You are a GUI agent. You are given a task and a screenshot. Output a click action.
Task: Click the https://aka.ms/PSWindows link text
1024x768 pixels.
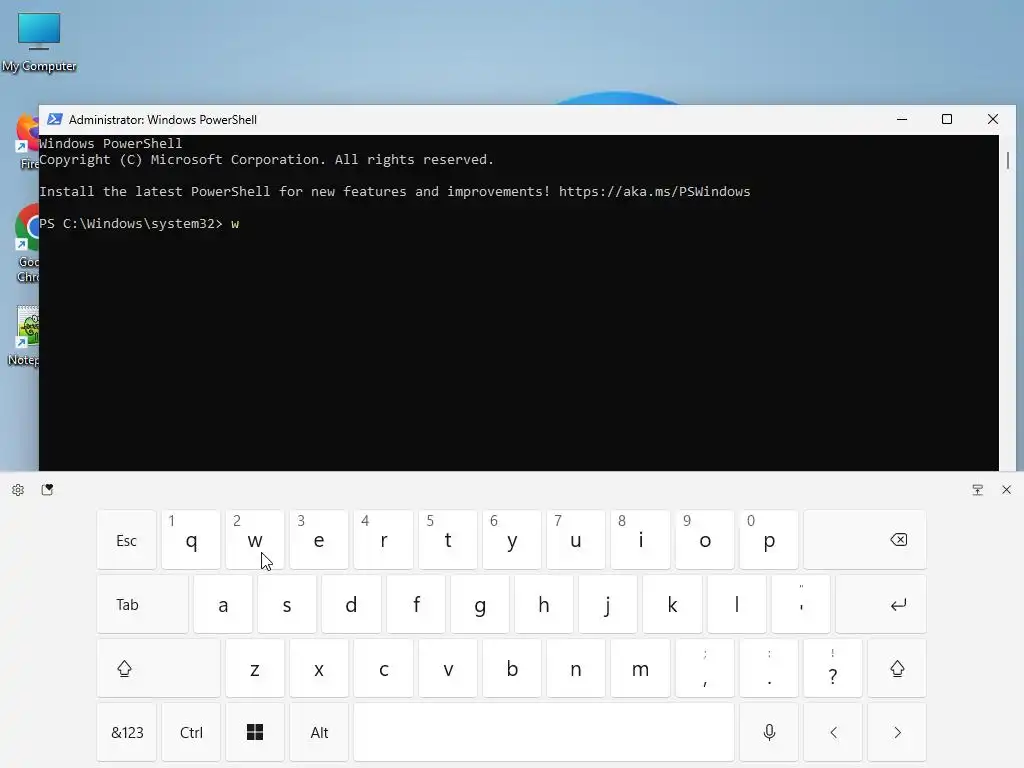tap(654, 191)
